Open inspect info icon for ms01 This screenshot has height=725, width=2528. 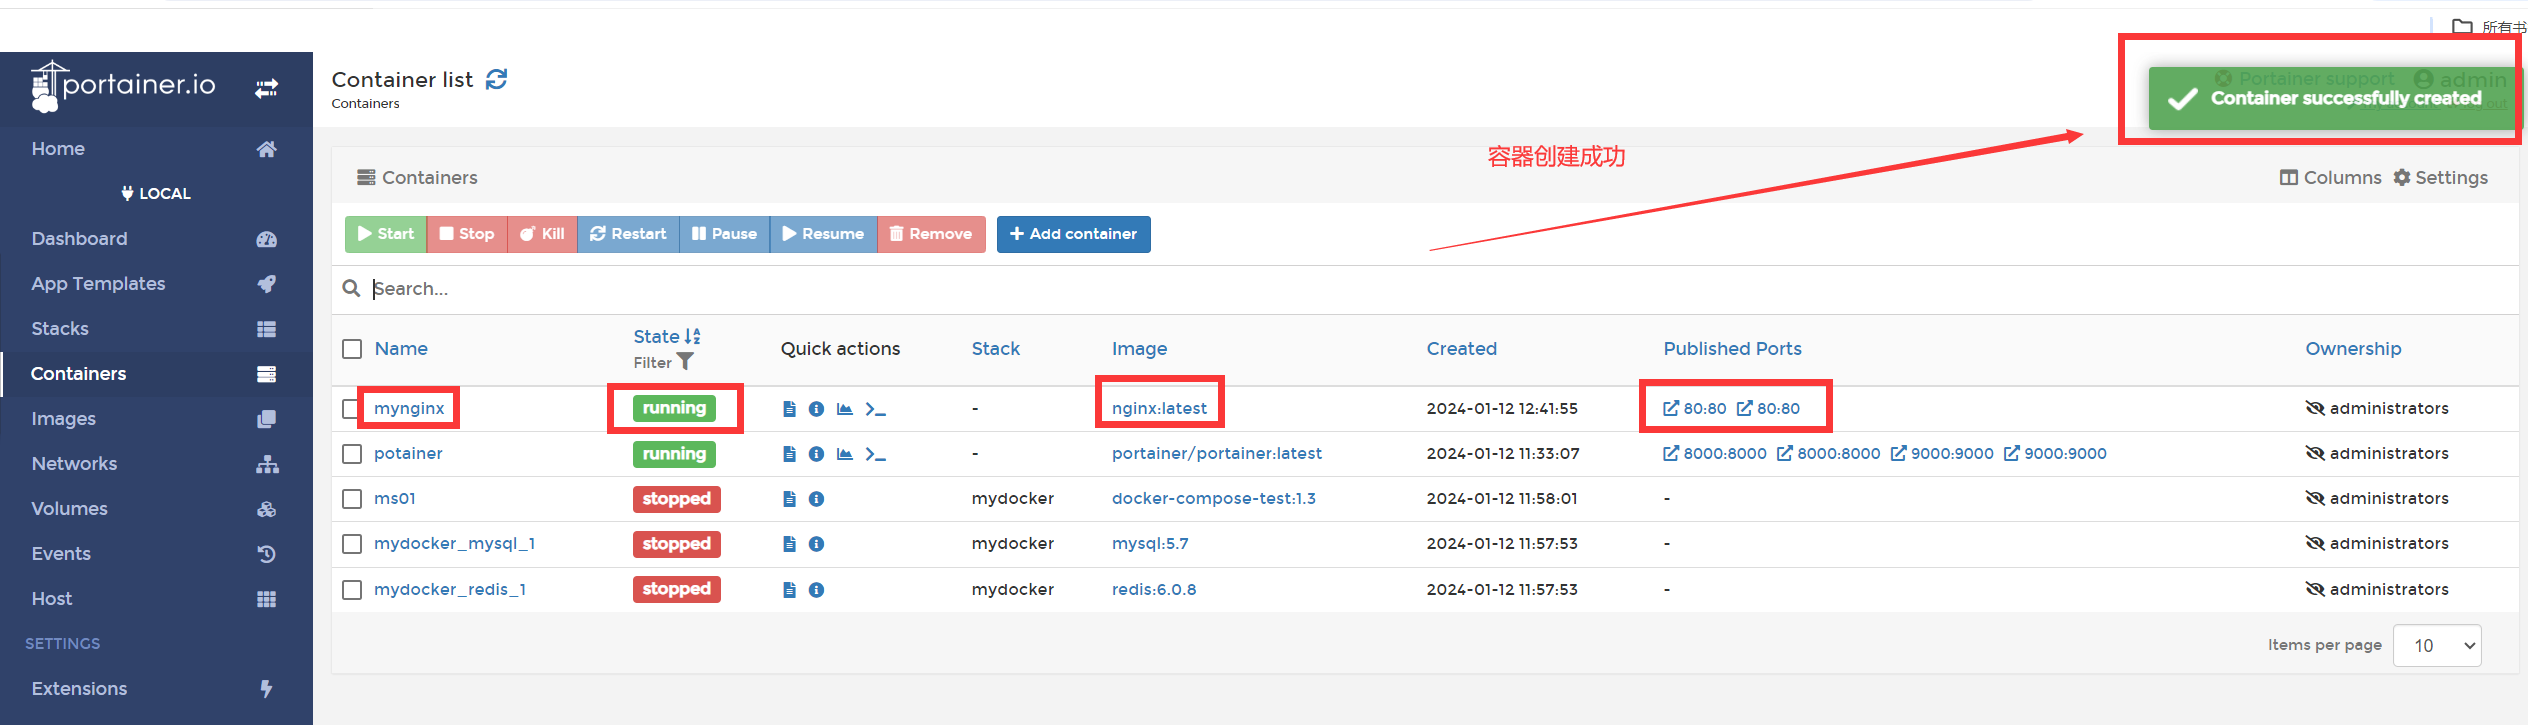click(816, 499)
